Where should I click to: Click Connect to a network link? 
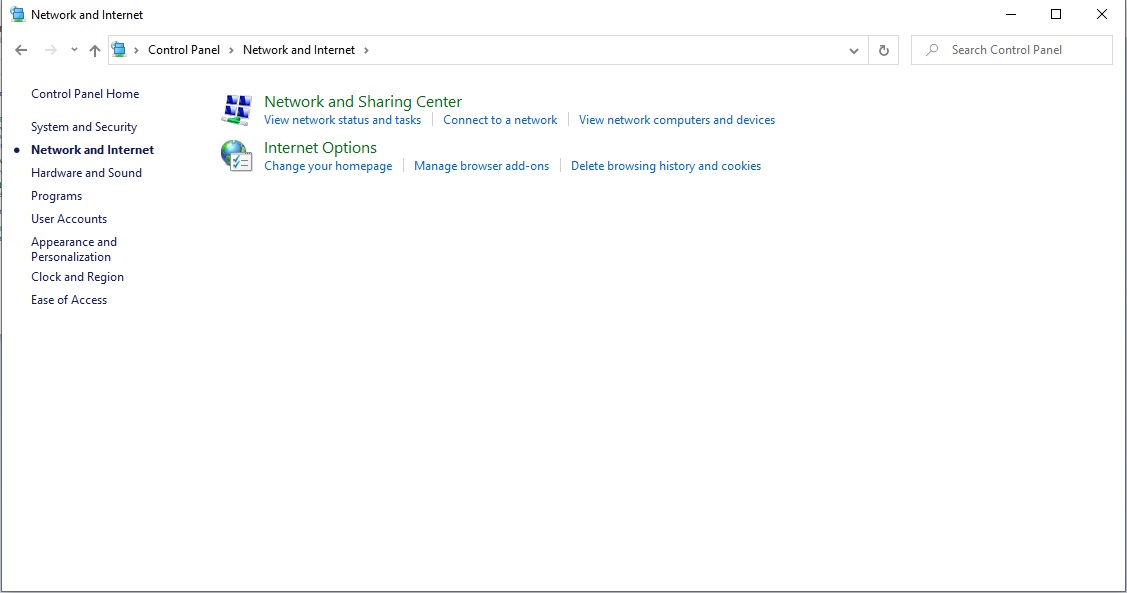[x=500, y=120]
